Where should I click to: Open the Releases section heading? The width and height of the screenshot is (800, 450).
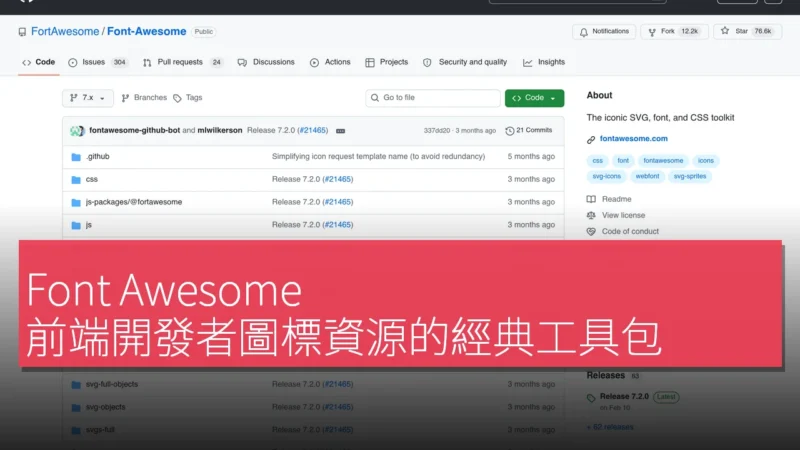606,376
